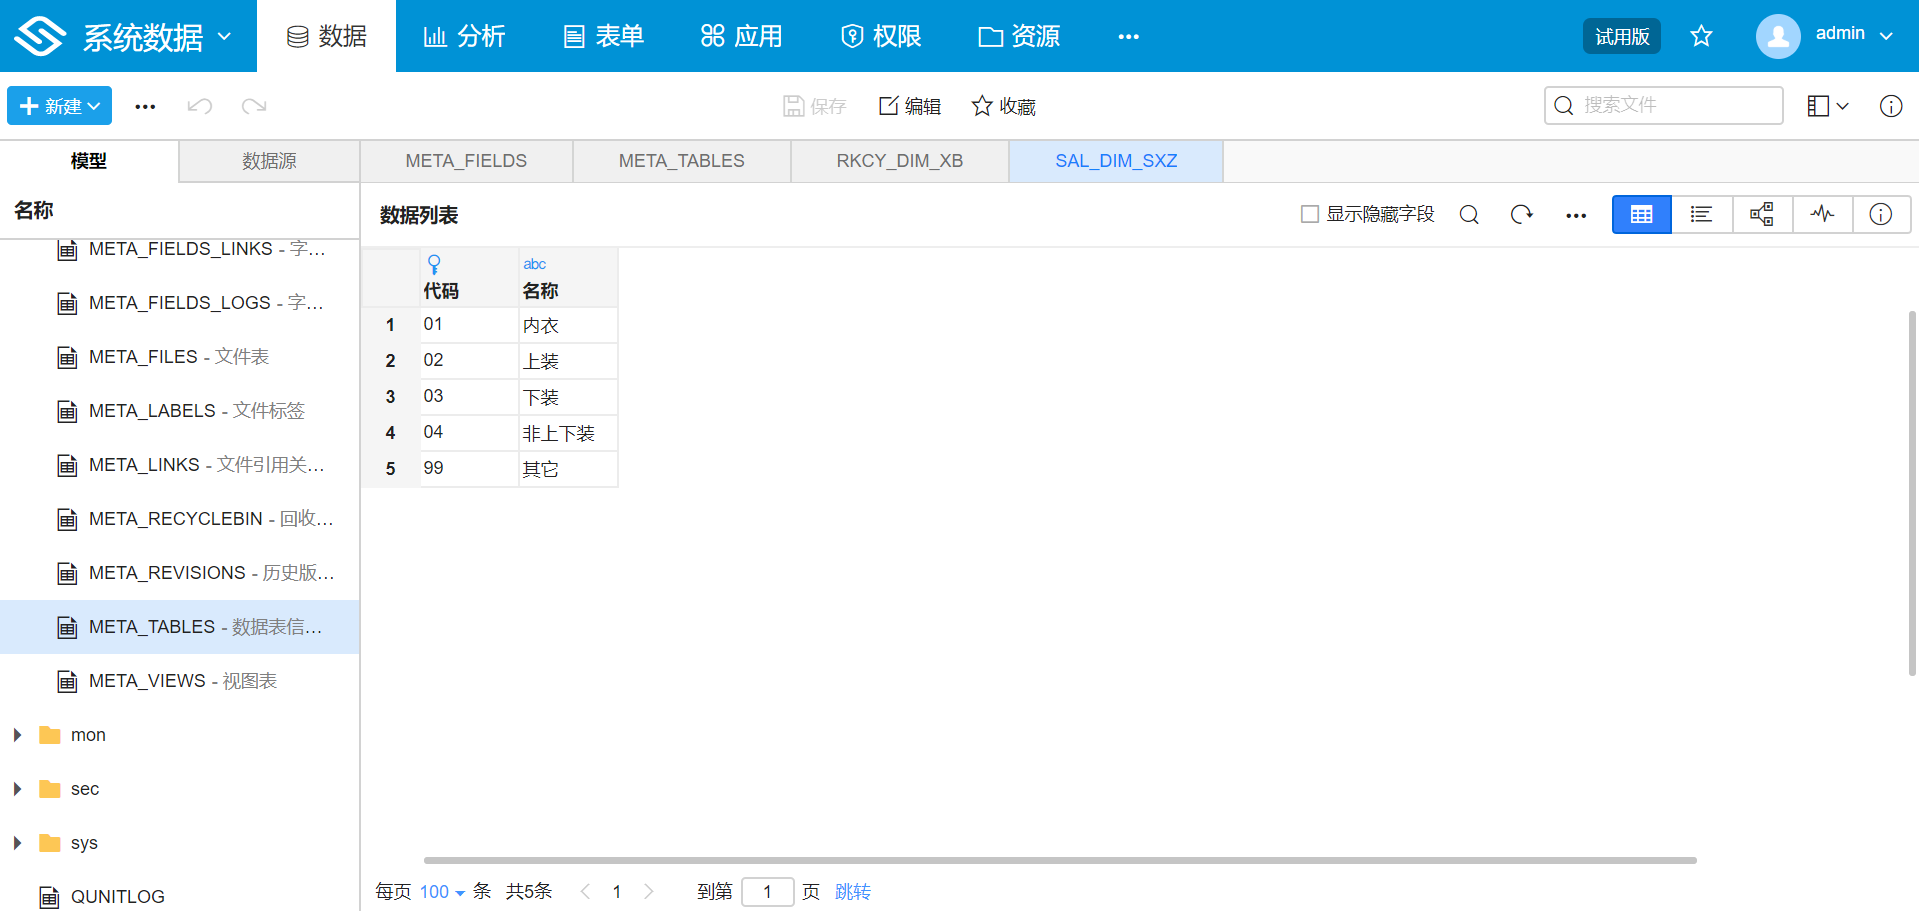Click the pulse/activity view icon
The height and width of the screenshot is (911, 1919).
point(1822,214)
